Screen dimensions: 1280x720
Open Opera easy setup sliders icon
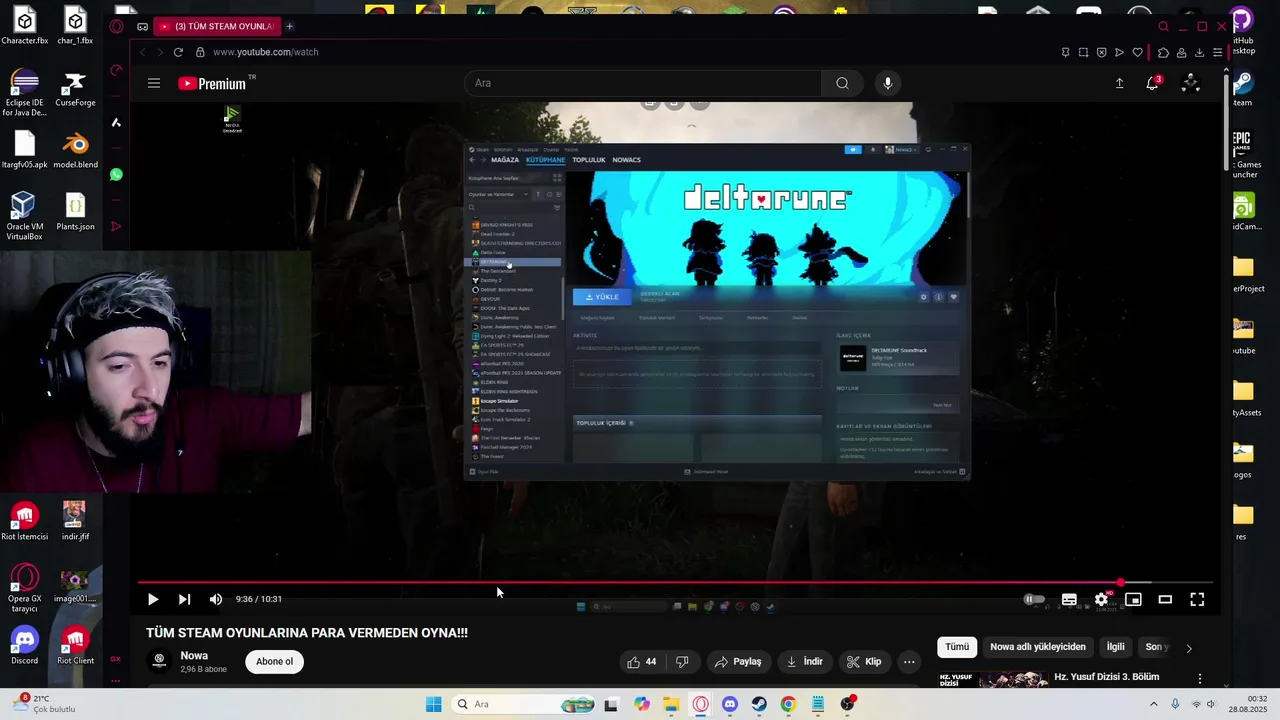(1217, 52)
